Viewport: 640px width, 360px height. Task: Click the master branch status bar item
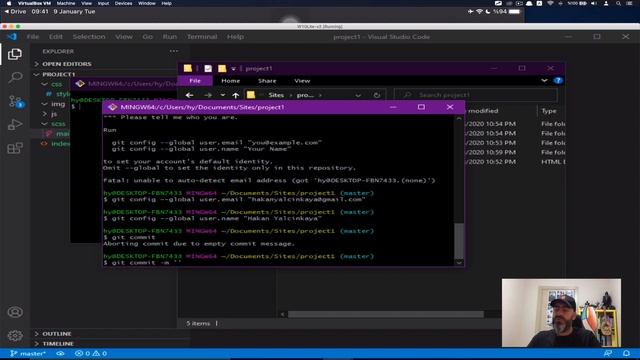(28, 353)
